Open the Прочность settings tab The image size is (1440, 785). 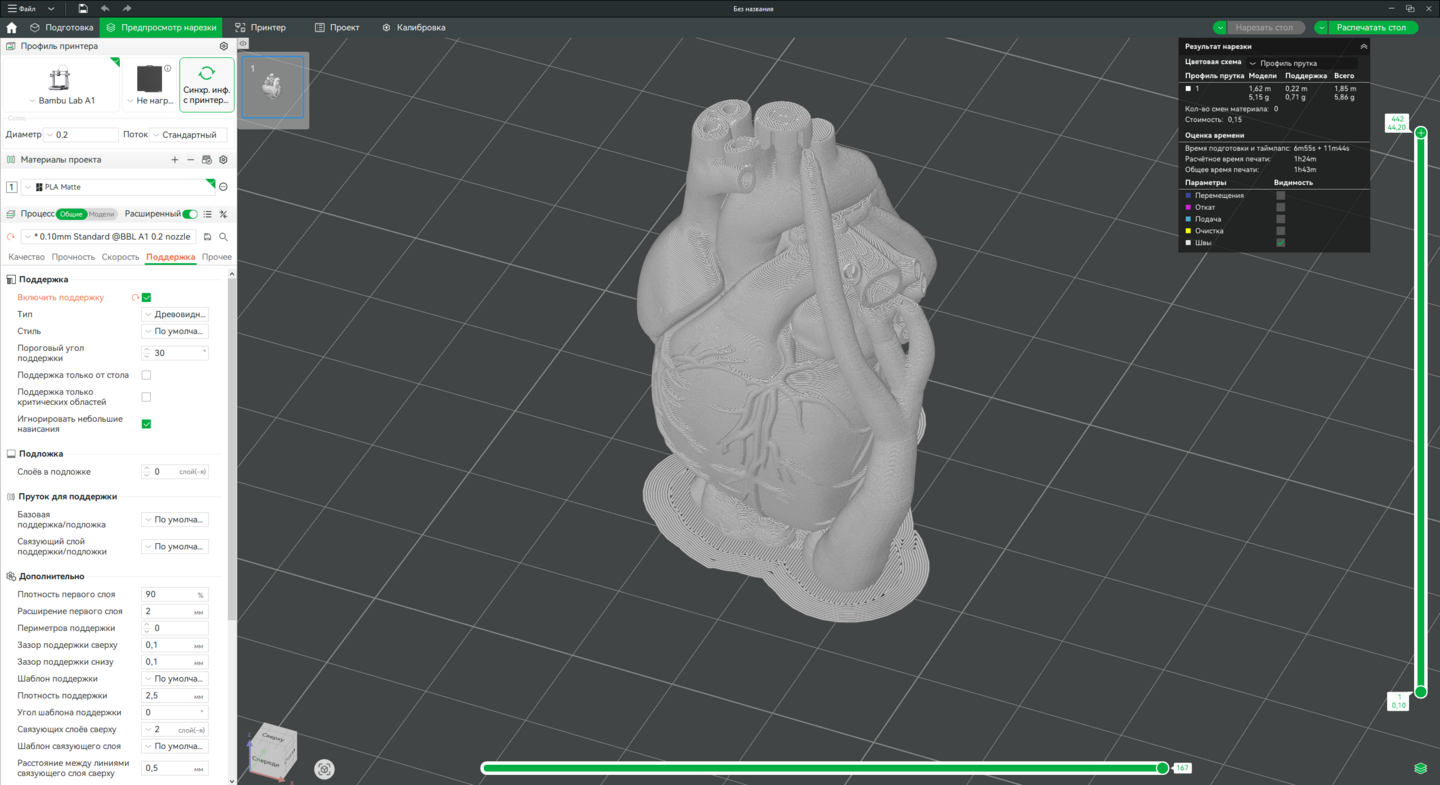pyautogui.click(x=73, y=258)
